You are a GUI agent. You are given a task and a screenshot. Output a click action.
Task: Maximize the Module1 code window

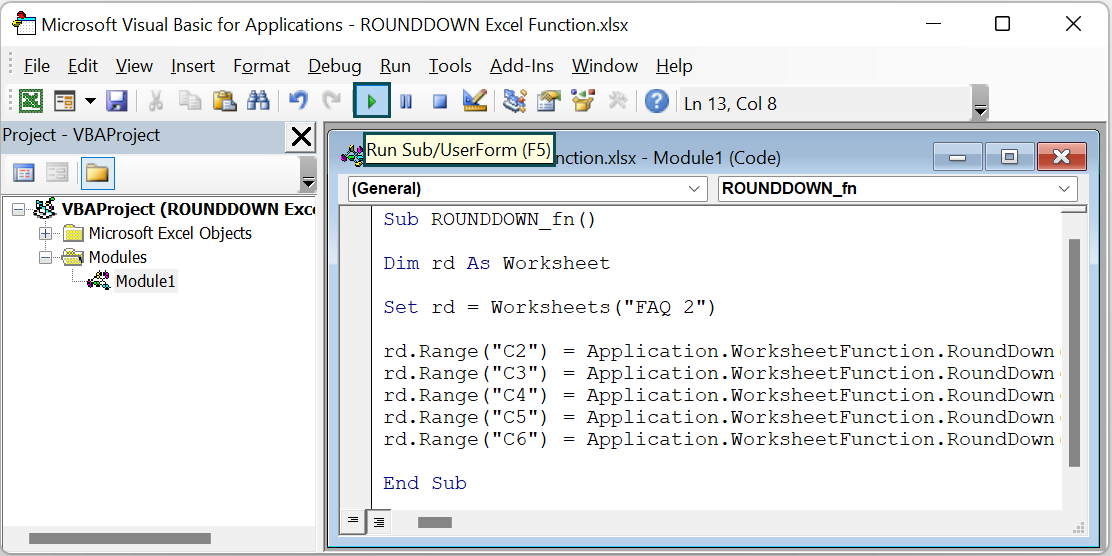(x=1009, y=157)
